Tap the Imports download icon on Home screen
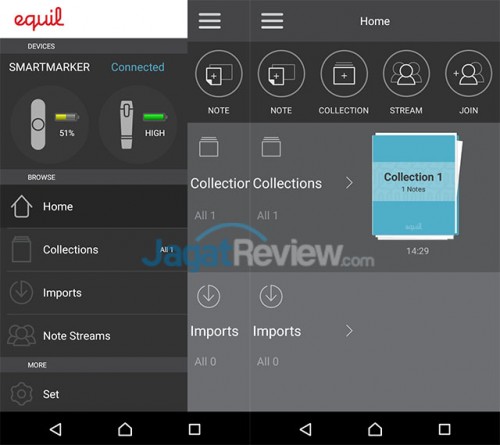Viewport: 500px width, 445px height. 271,296
